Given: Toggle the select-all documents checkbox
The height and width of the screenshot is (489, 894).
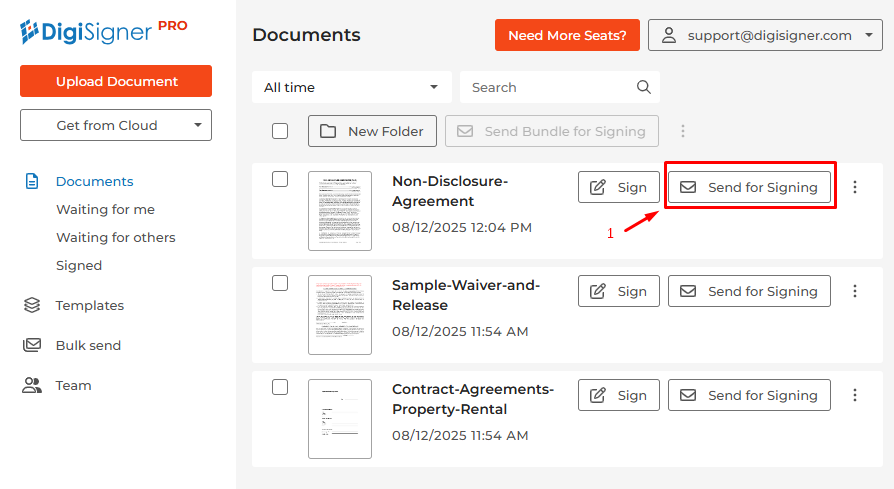Looking at the screenshot, I should (280, 131).
